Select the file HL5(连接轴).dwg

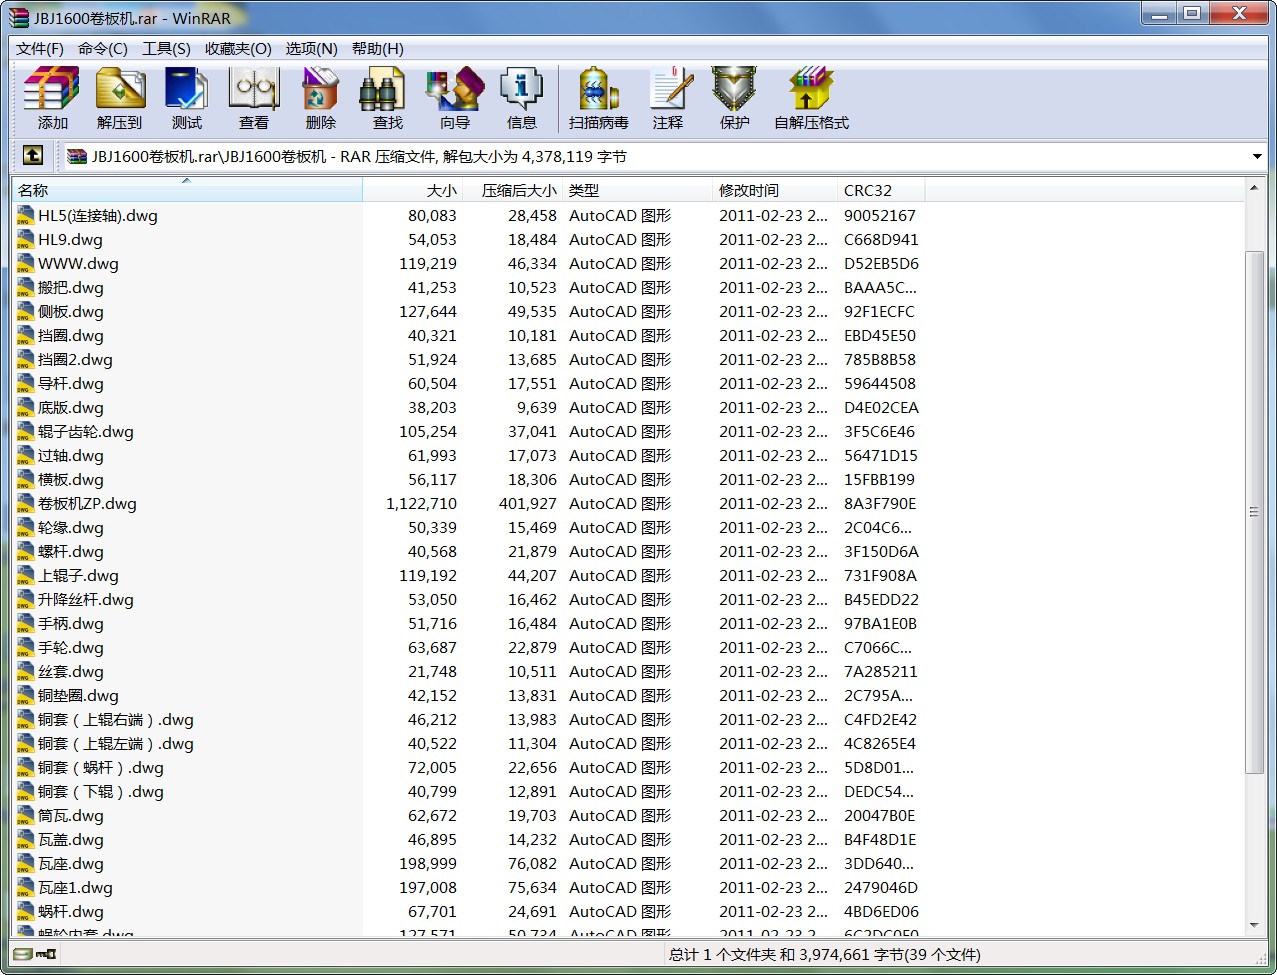pyautogui.click(x=97, y=215)
